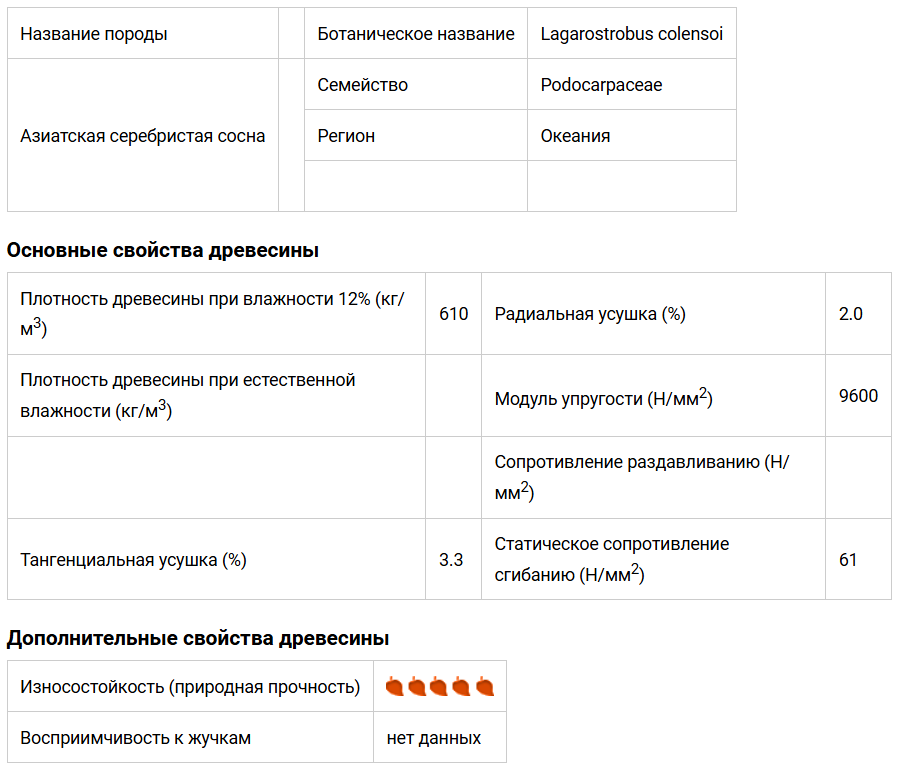The height and width of the screenshot is (773, 899).
Task: Click the Podocarpaceae family value
Action: tap(601, 85)
